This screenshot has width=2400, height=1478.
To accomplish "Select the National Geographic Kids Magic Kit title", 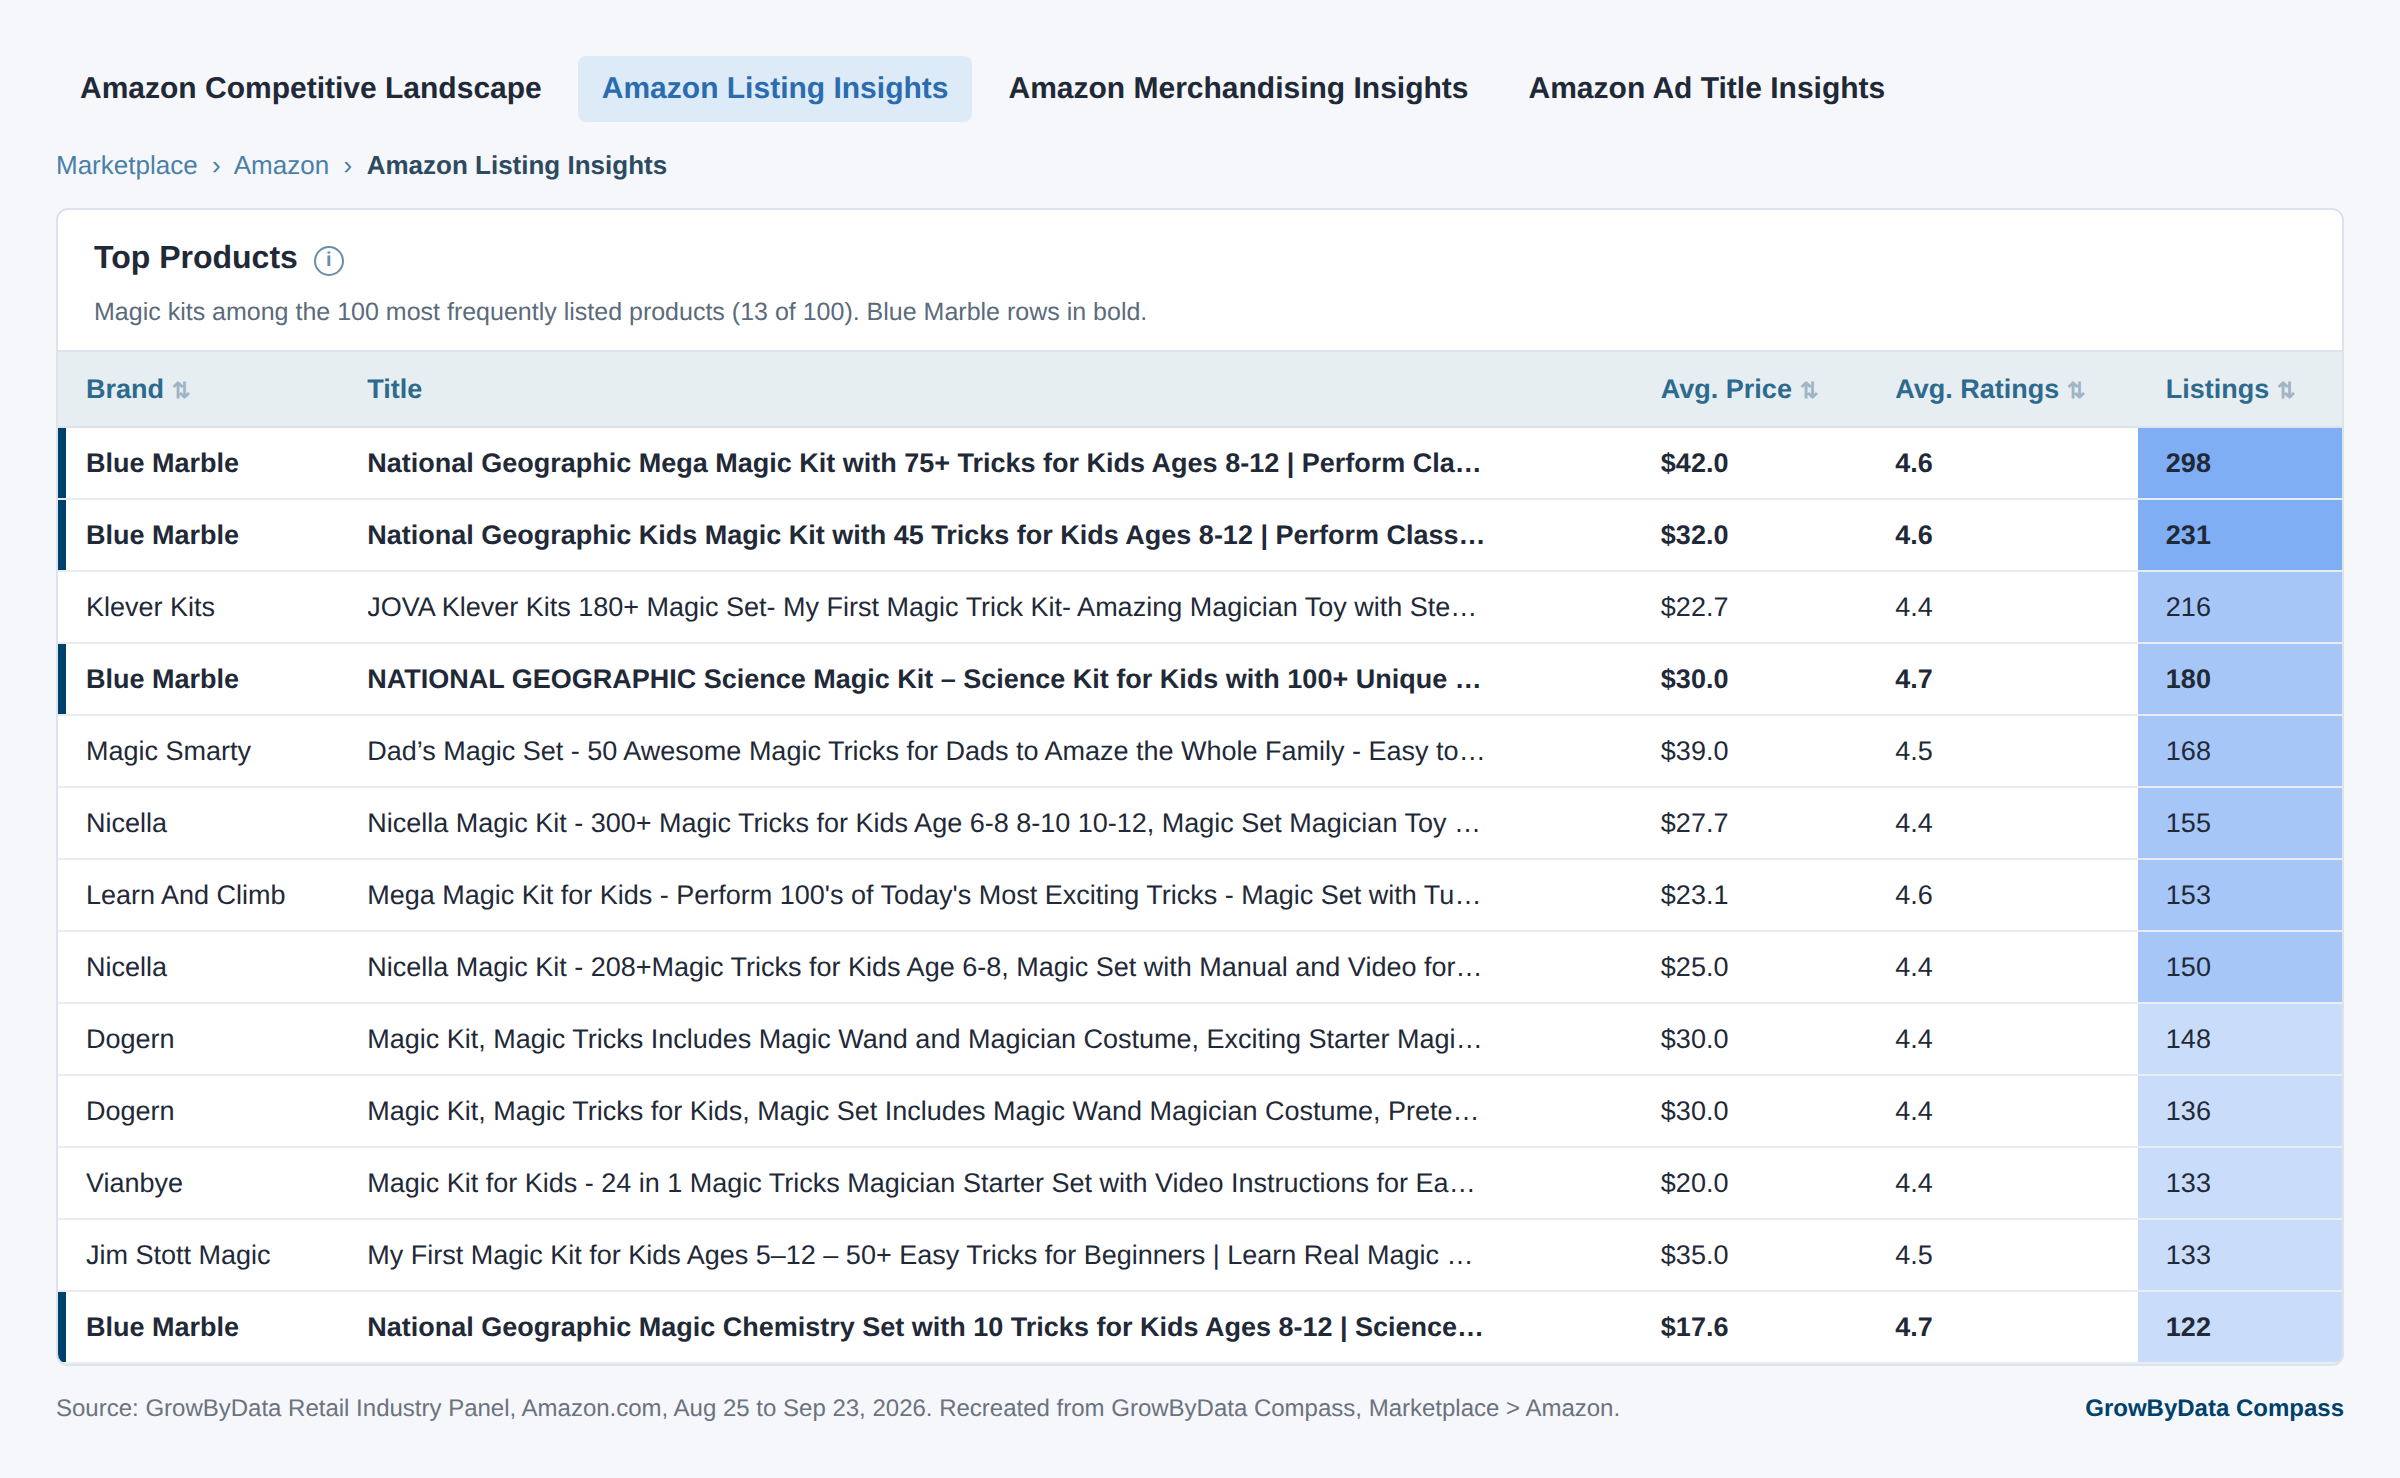I will [x=925, y=535].
